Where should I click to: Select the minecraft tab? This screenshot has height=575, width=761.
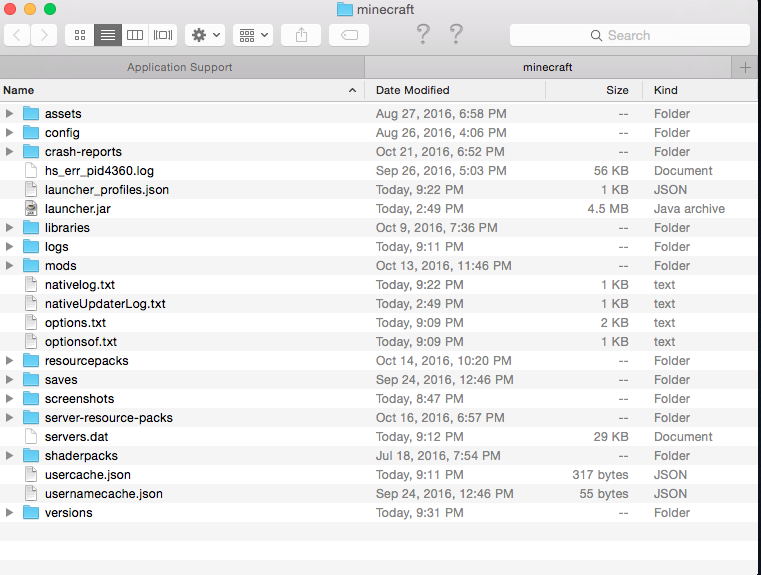click(x=547, y=67)
